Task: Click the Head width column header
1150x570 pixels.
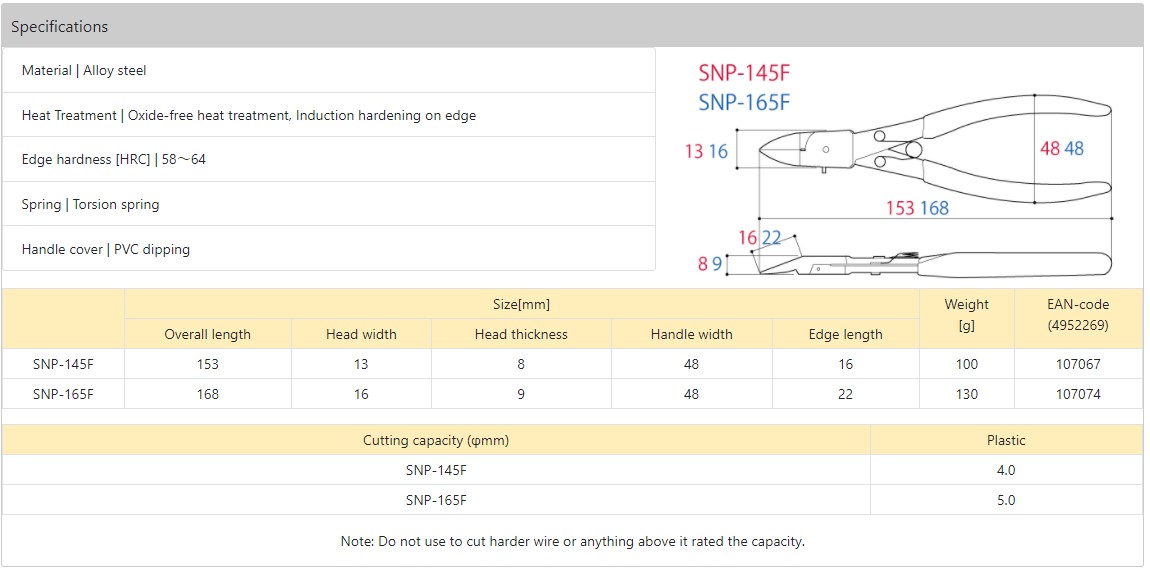Action: 362,334
